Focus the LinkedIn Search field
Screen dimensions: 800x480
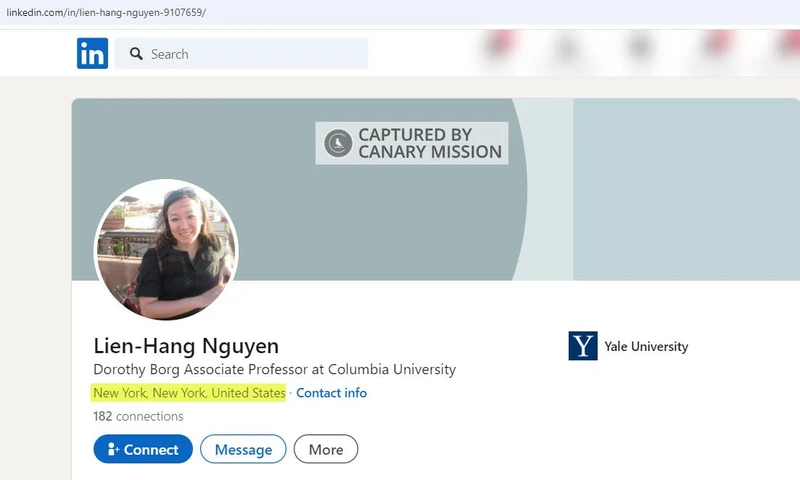241,53
